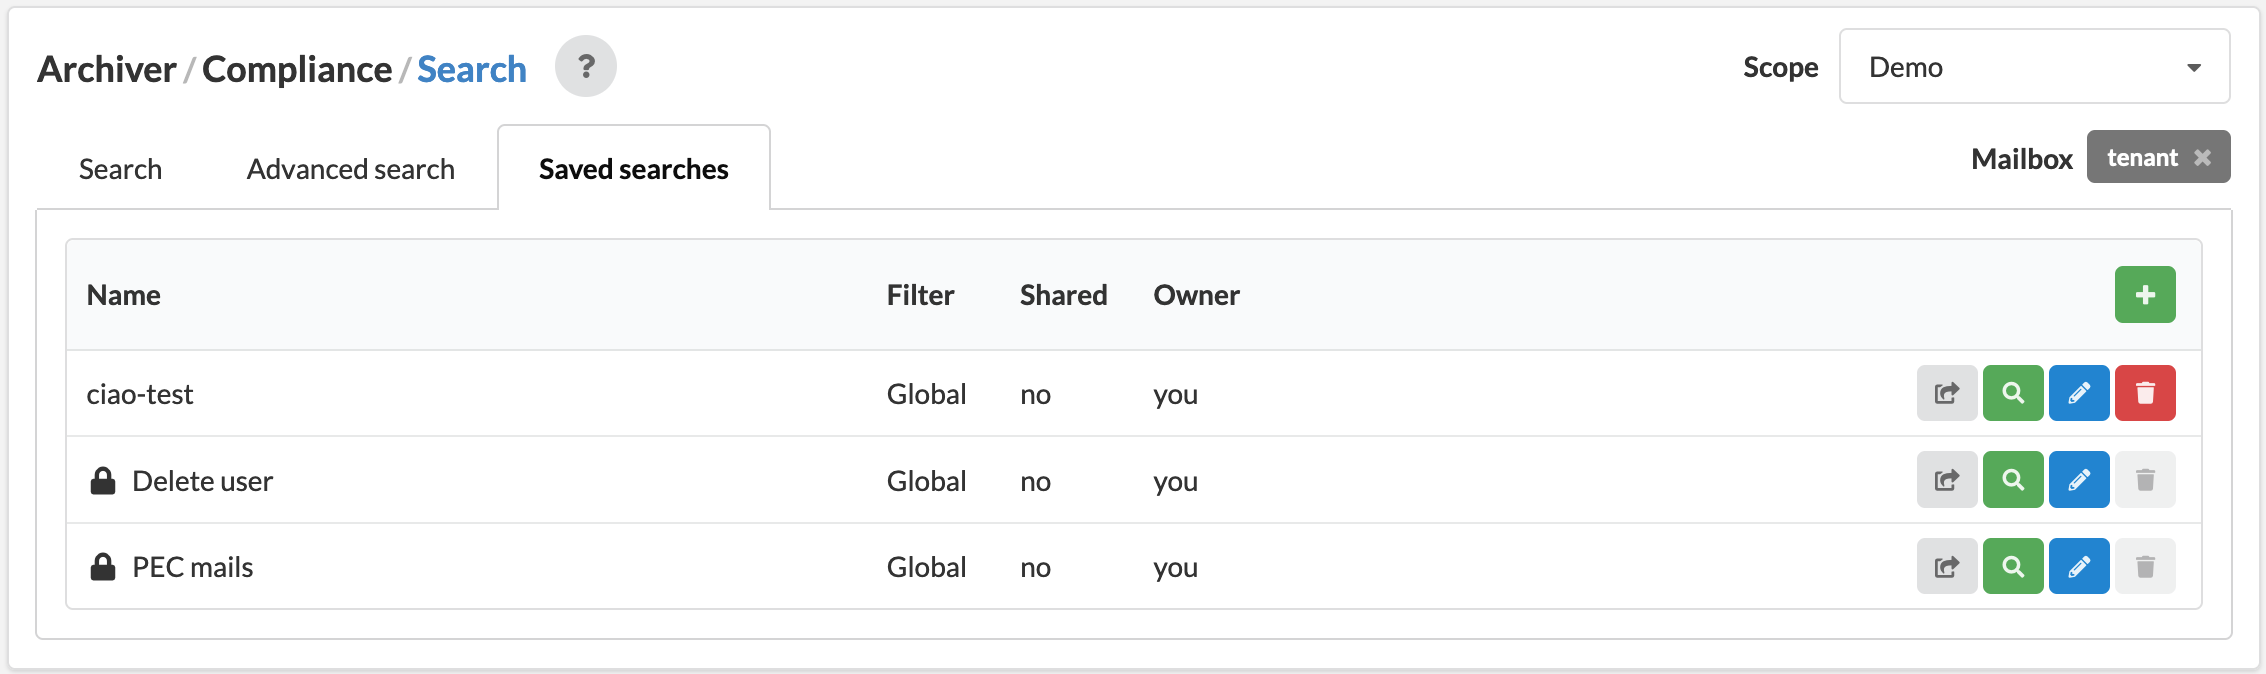Delete the ciao-test saved search
Viewport: 2266px width, 674px height.
pos(2145,393)
